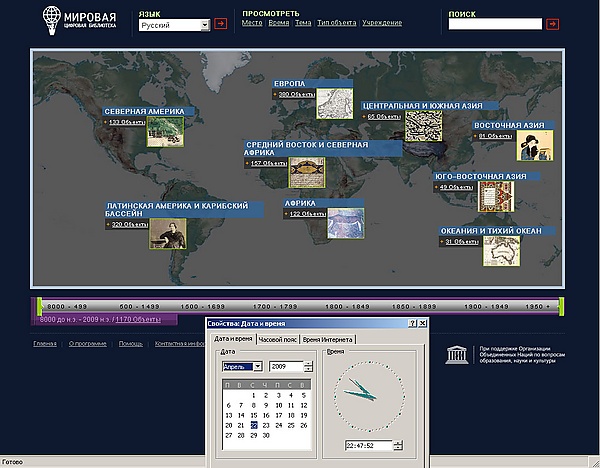Switch to the Часовой пояс tab
Screen dimensions: 600x468
point(278,340)
